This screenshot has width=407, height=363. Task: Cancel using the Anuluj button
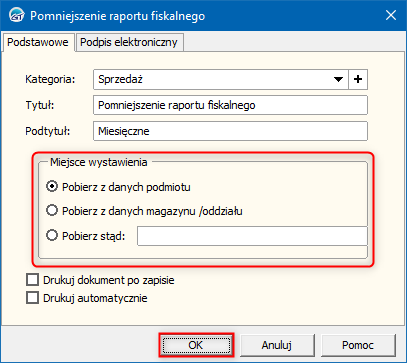(x=277, y=345)
